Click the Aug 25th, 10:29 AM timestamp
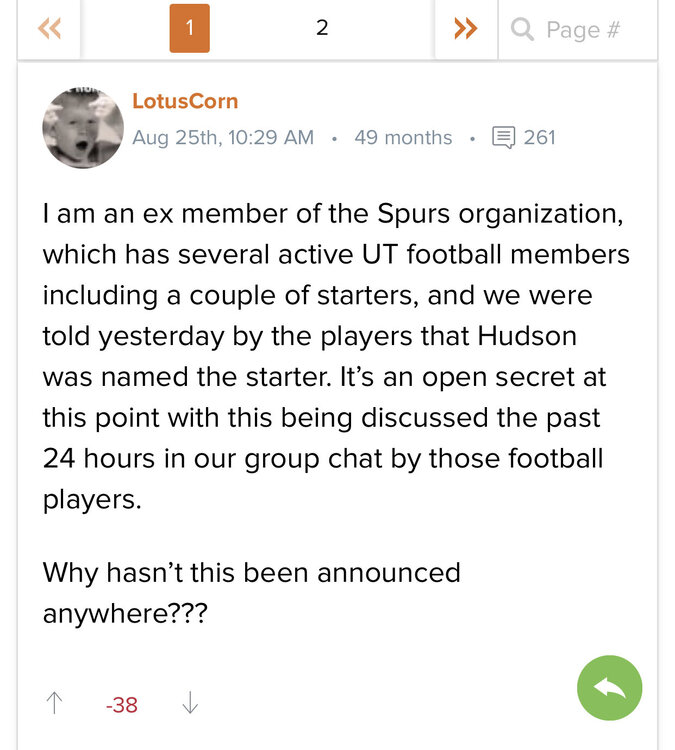Viewport: 675px width, 750px height. [223, 137]
